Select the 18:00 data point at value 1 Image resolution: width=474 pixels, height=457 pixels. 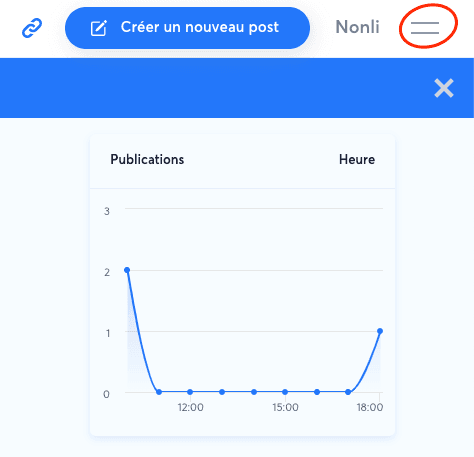pyautogui.click(x=380, y=331)
